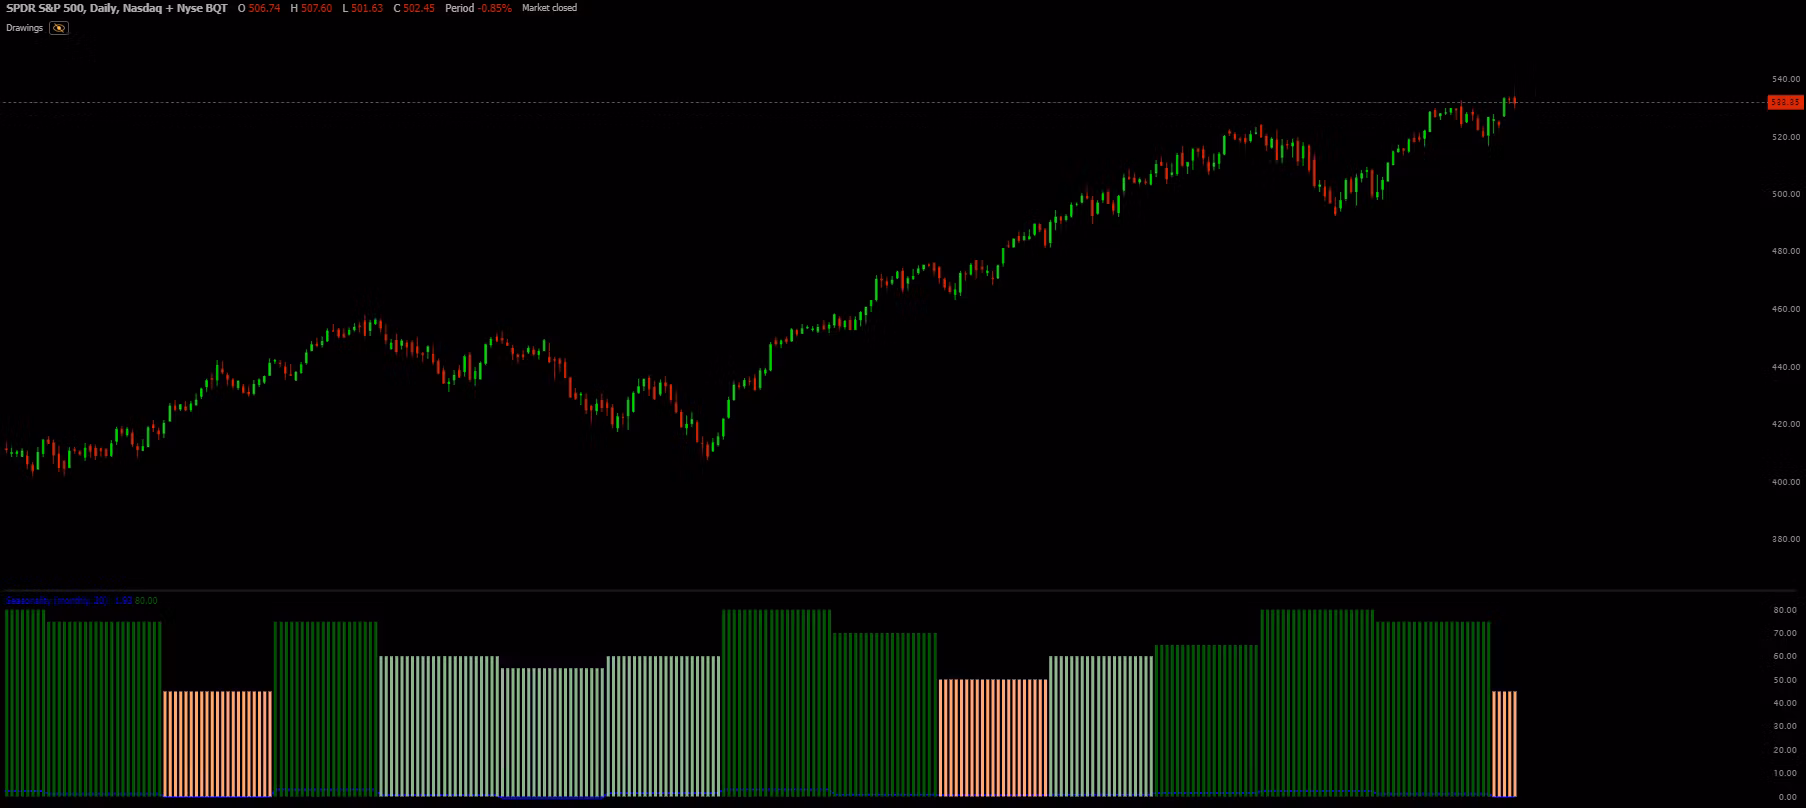Click the 400.00 price axis label
1806x808 pixels.
pyautogui.click(x=1786, y=482)
